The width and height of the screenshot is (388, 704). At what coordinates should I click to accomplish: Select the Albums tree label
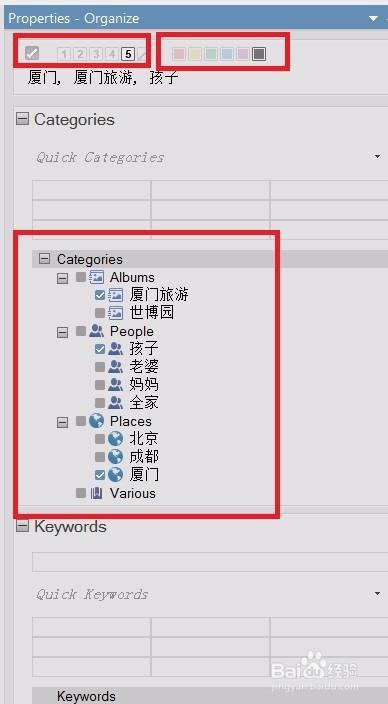pyautogui.click(x=132, y=277)
